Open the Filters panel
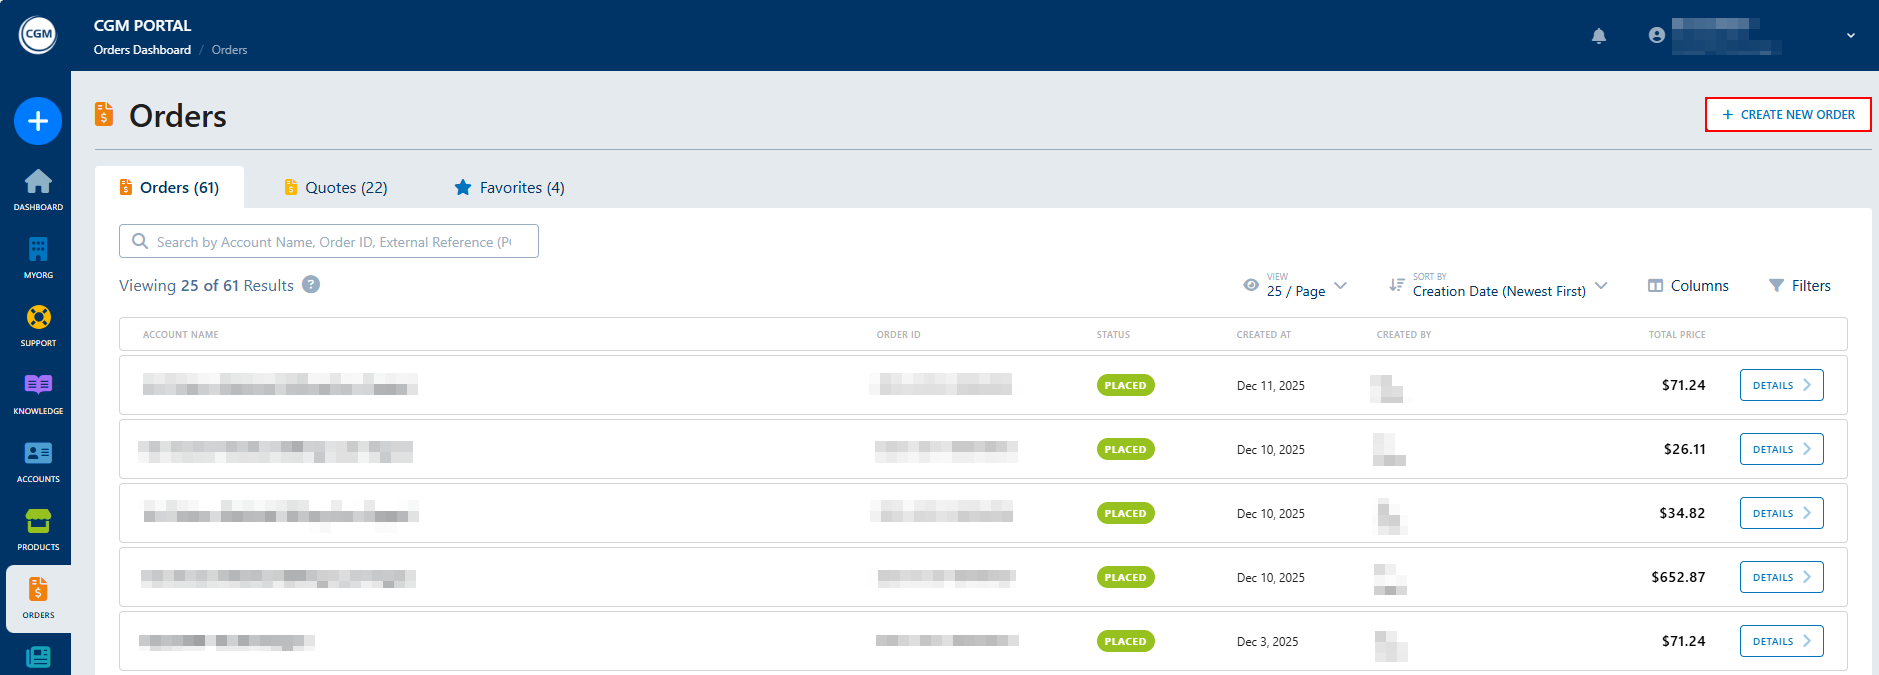Viewport: 1879px width, 675px height. pos(1799,286)
